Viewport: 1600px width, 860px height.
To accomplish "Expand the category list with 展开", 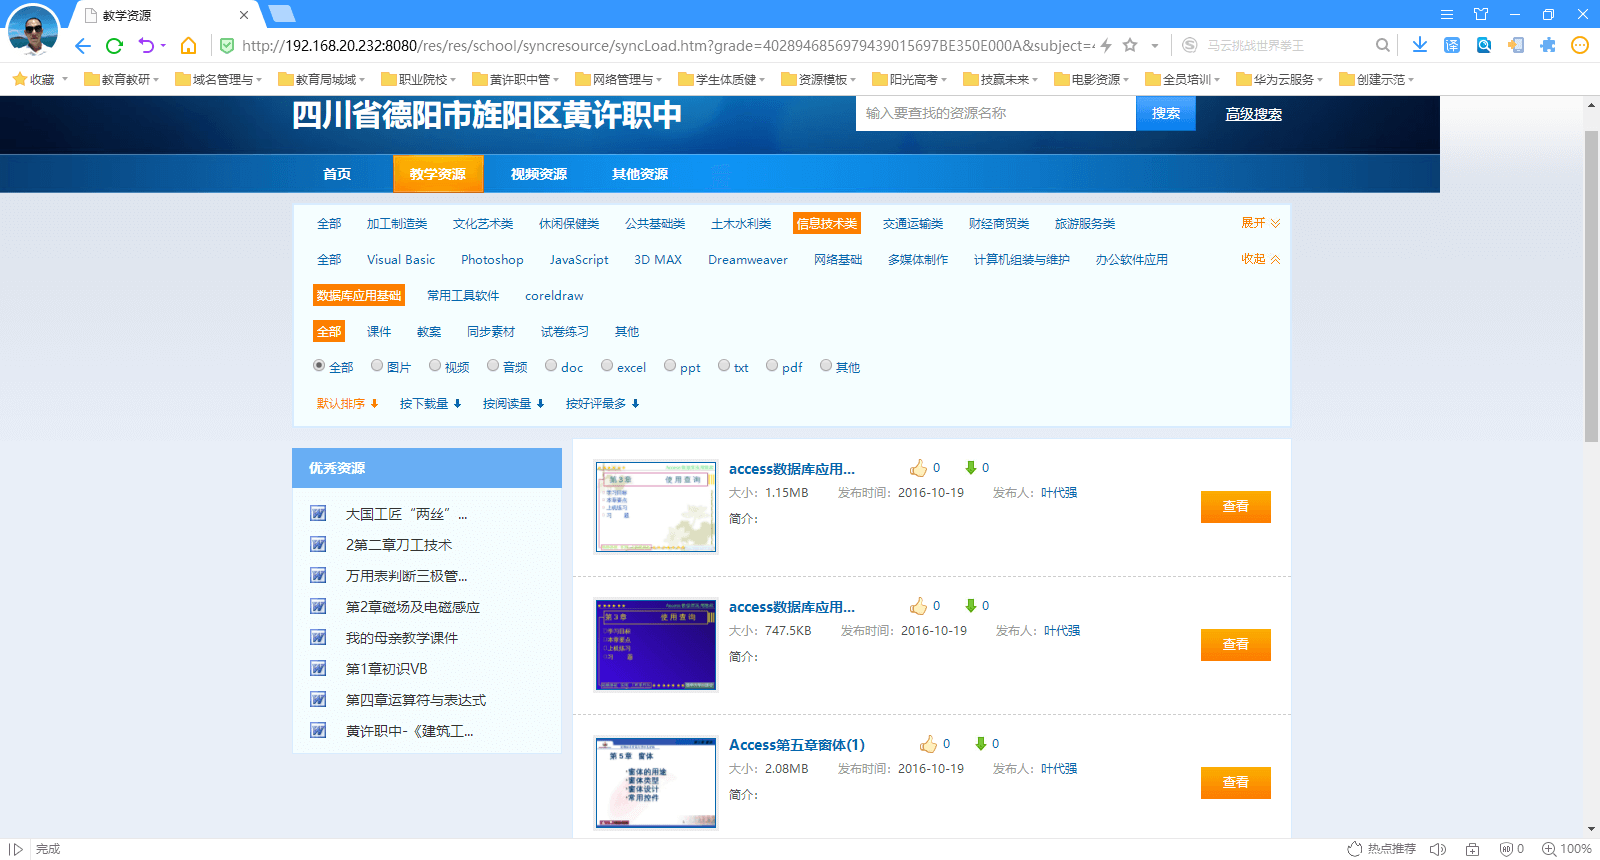I will pyautogui.click(x=1260, y=223).
